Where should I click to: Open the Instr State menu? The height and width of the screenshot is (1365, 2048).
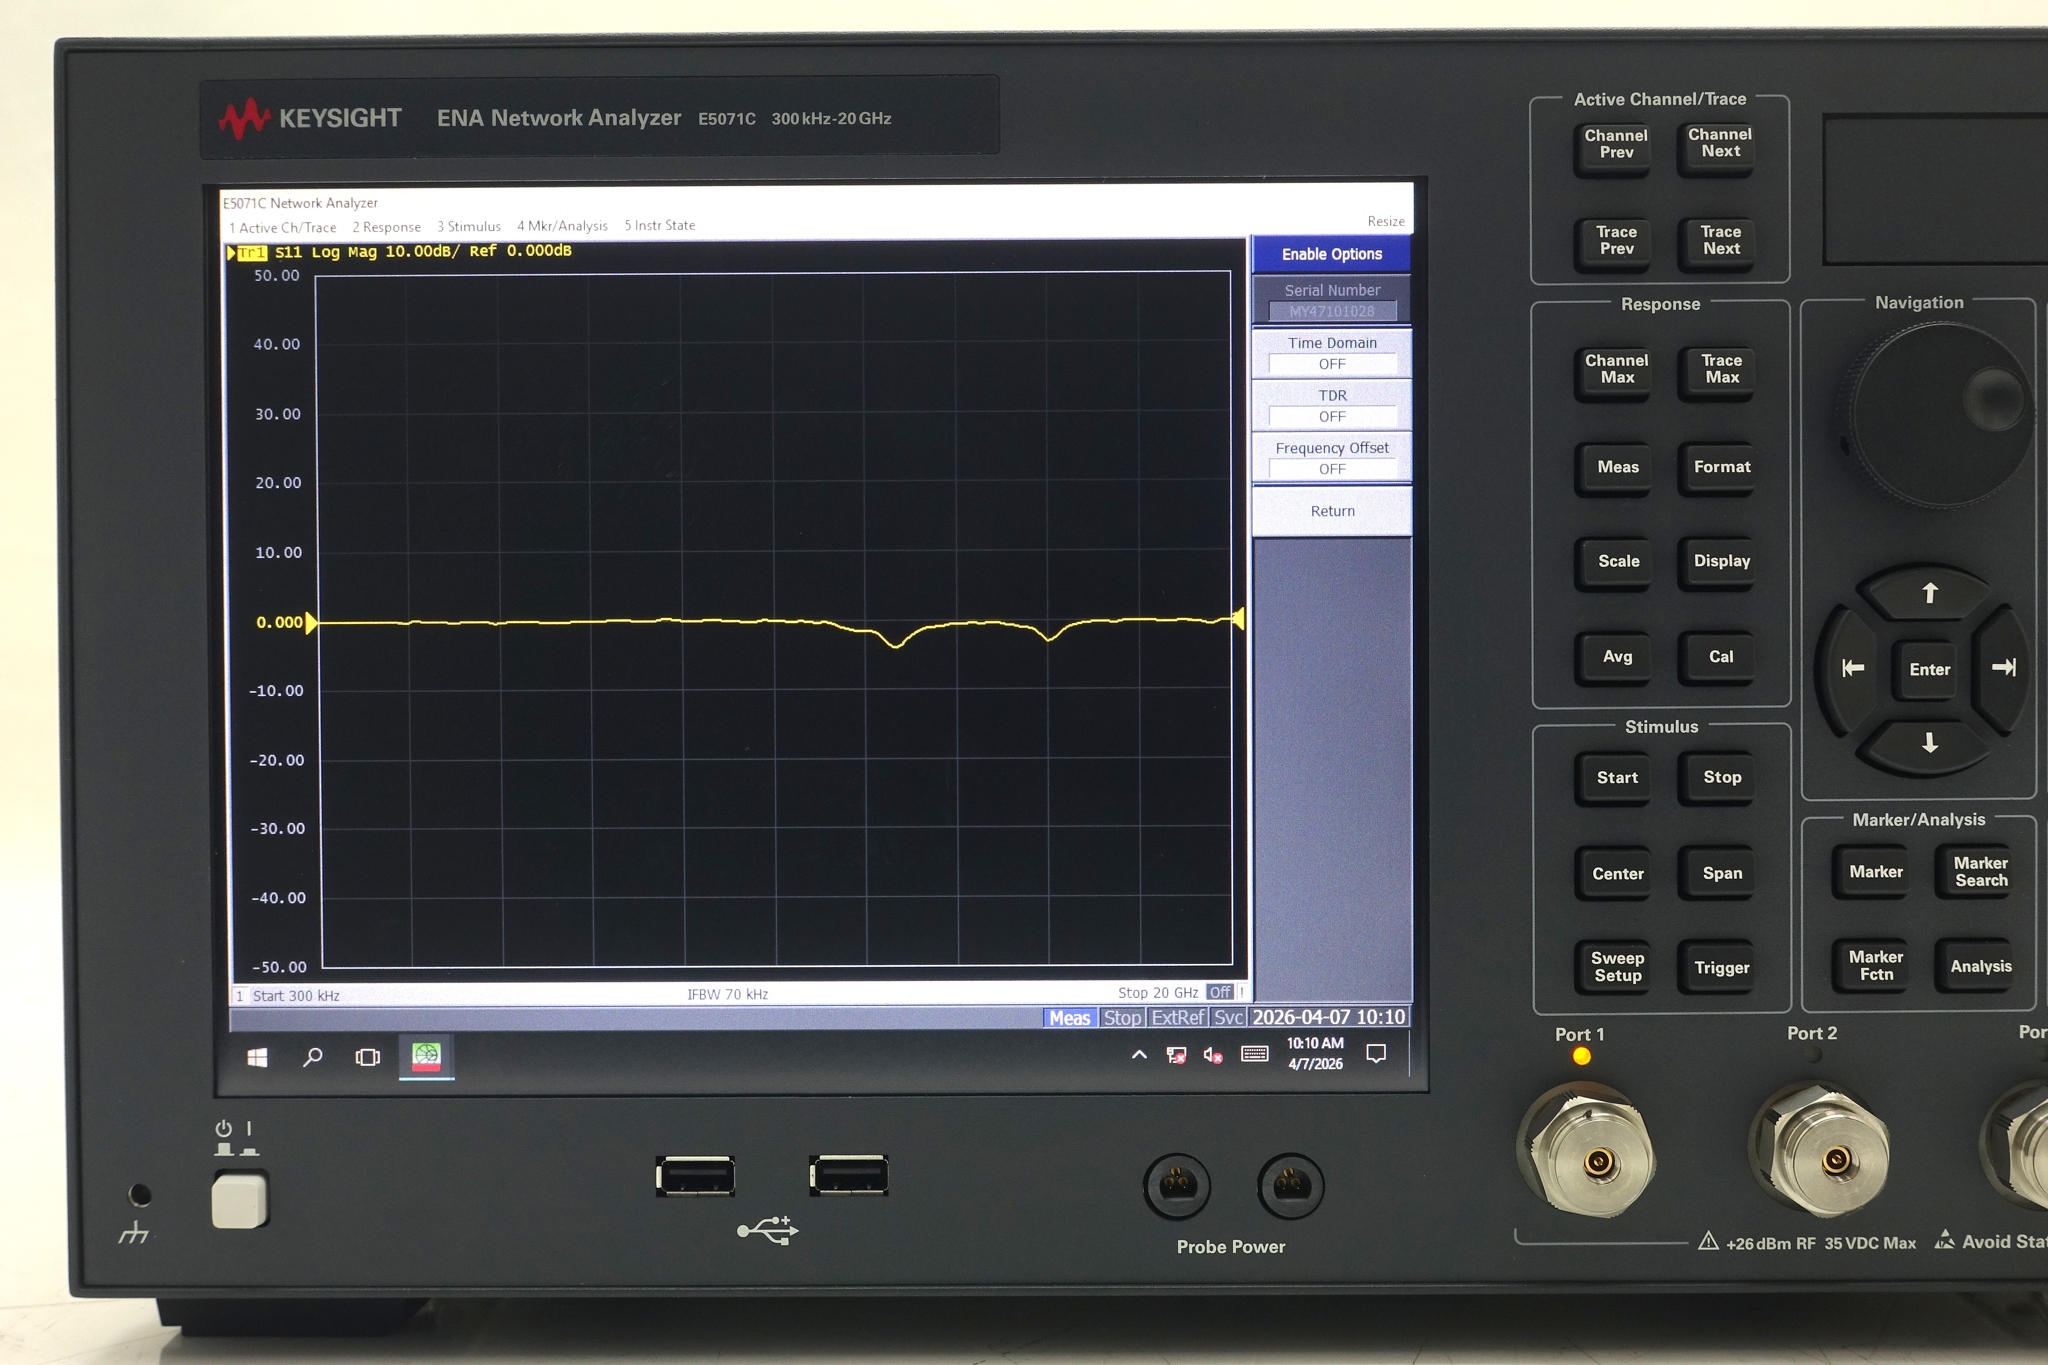click(660, 225)
